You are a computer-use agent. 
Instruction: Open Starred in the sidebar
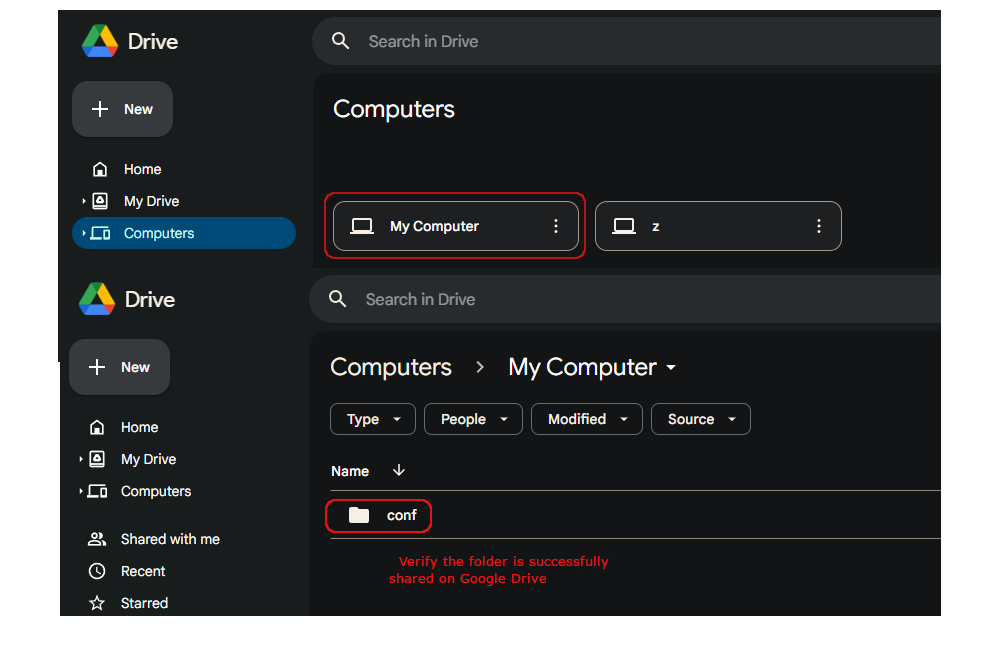tap(145, 603)
